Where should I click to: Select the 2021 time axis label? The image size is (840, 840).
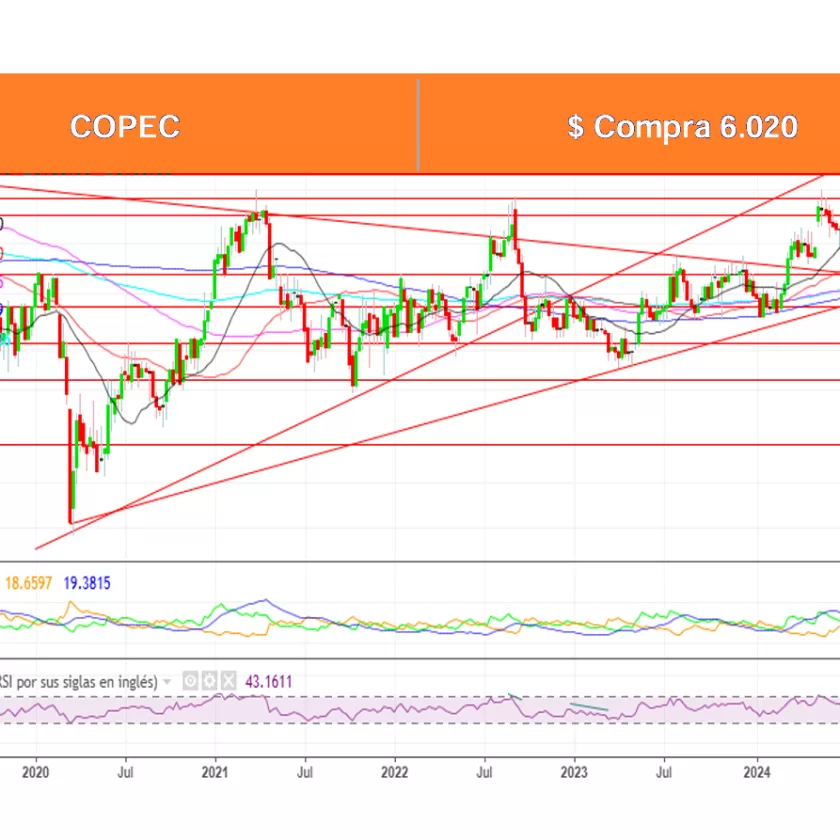[215, 772]
